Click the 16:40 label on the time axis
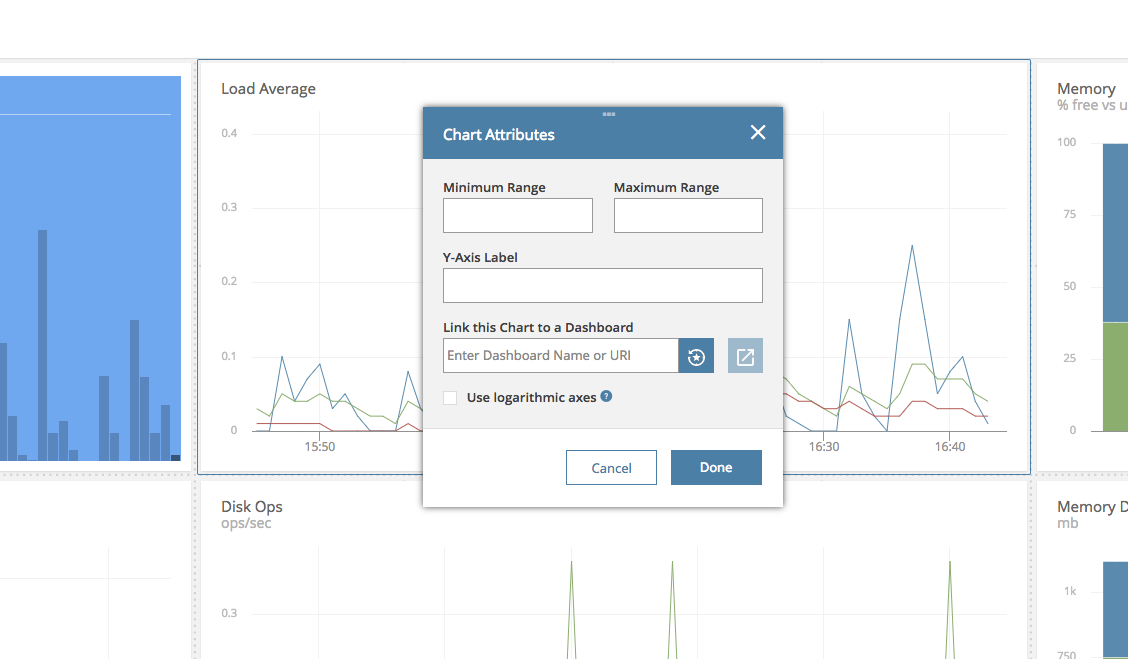 tap(950, 447)
